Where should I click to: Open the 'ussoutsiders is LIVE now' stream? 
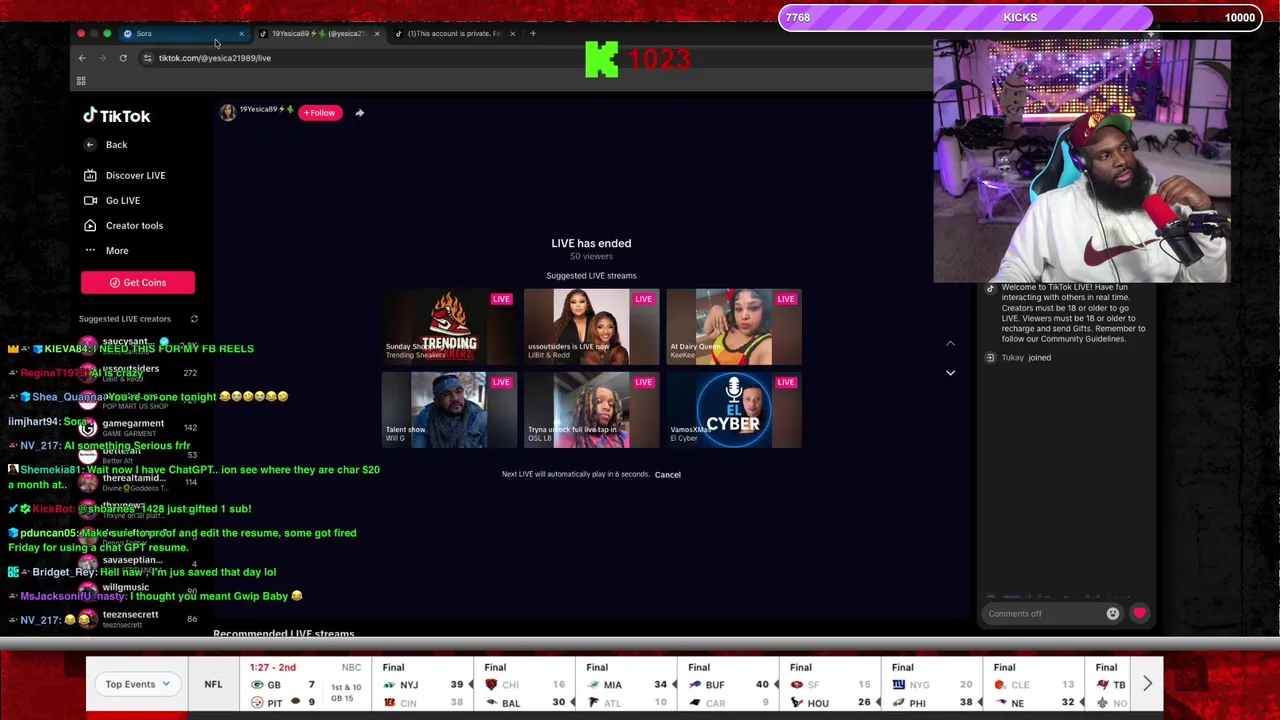[591, 326]
